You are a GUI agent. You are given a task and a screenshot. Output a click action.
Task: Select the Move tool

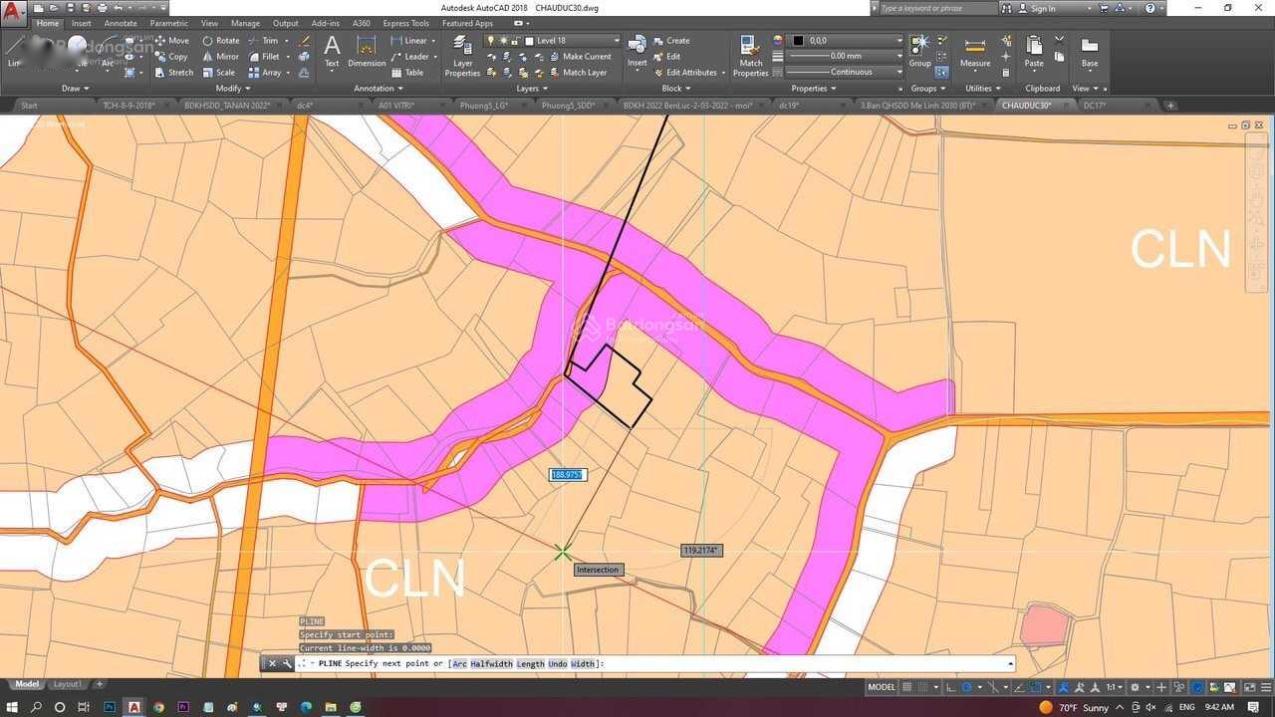172,41
